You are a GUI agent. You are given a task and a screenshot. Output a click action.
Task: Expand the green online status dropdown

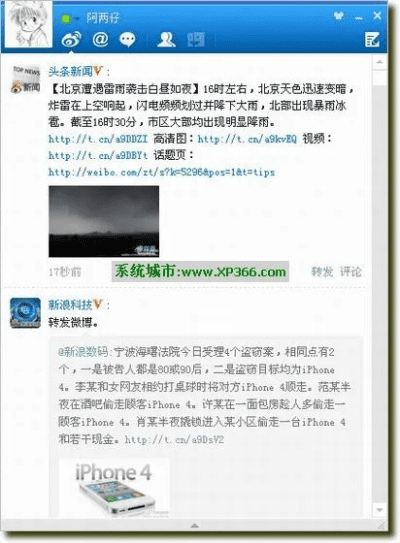(x=70, y=18)
